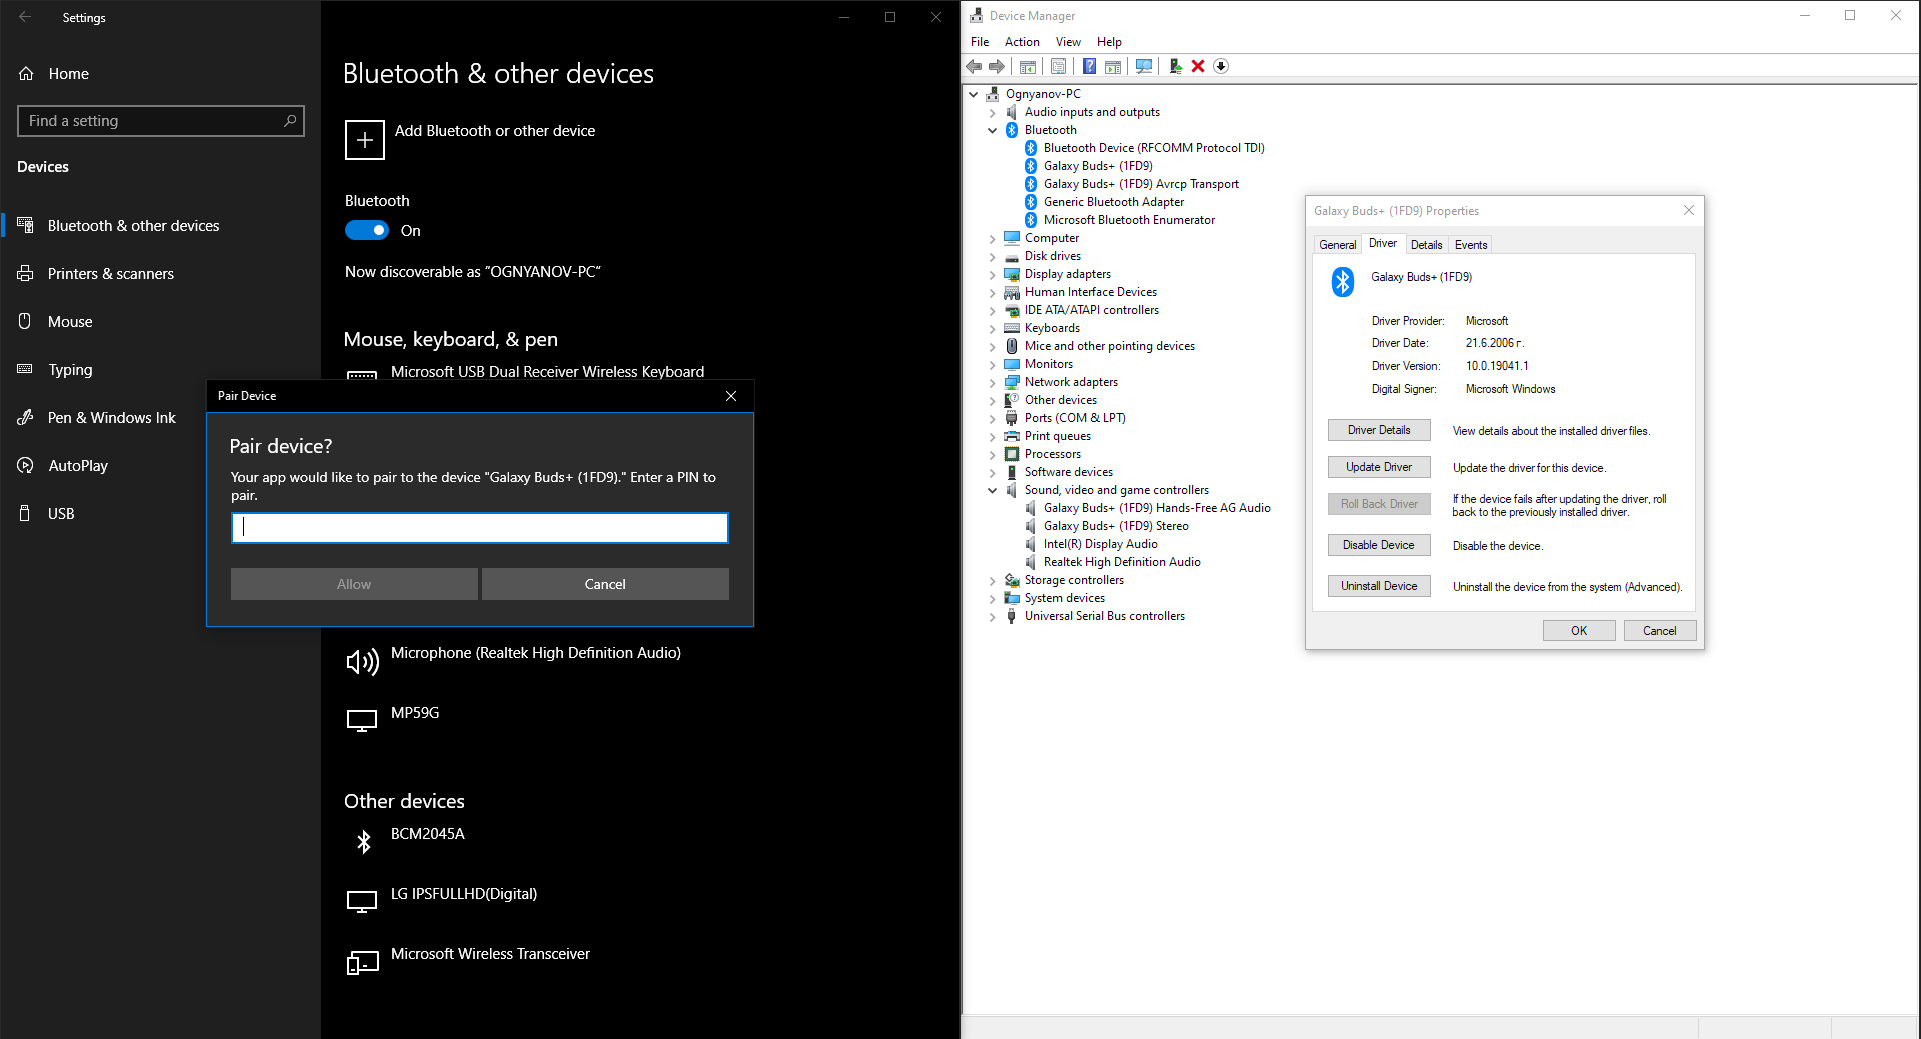Screen dimensions: 1921x1039
Task: Turn off the Bluetooth toggle switch
Action: tap(367, 231)
